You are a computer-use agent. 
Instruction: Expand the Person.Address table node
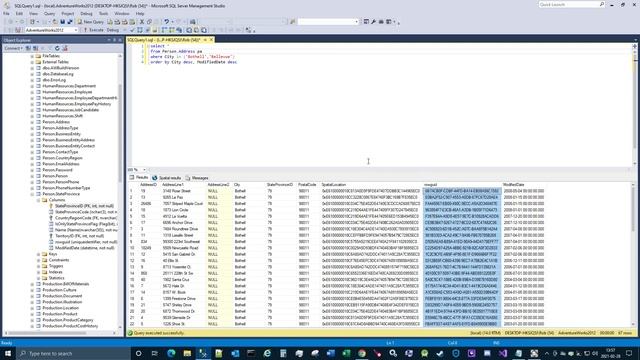click(x=32, y=122)
